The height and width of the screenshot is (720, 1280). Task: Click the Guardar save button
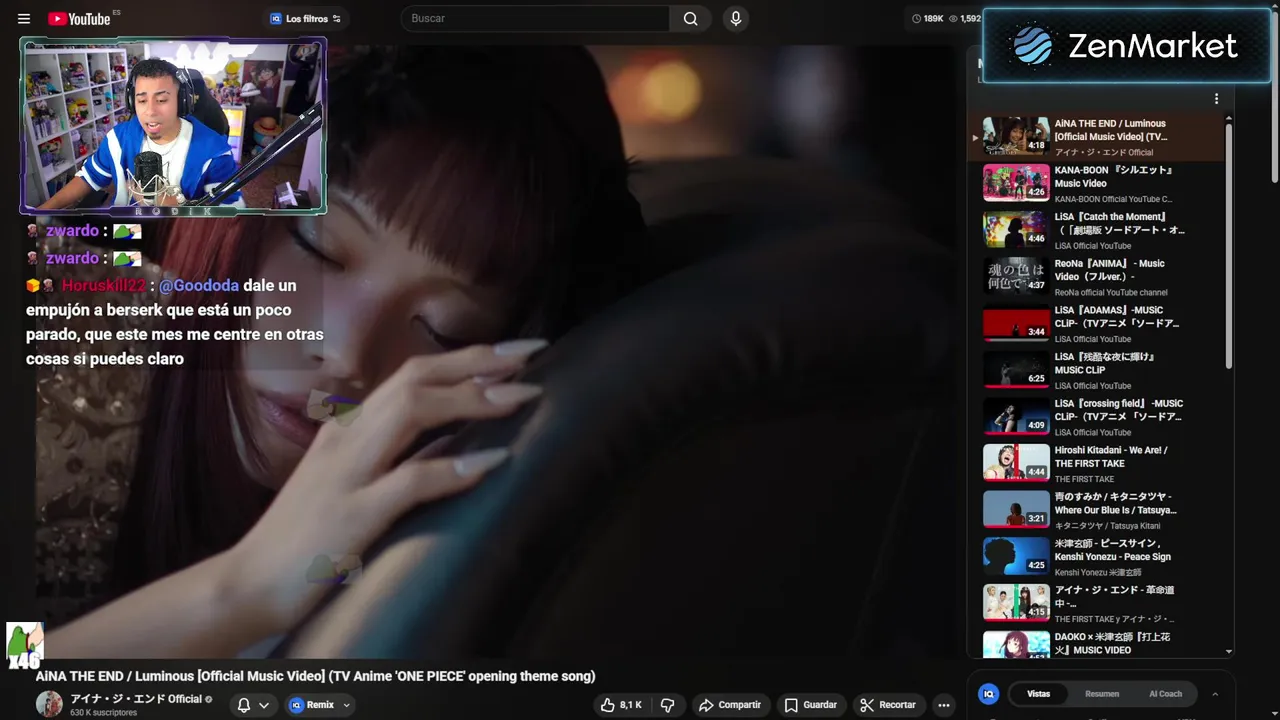810,705
